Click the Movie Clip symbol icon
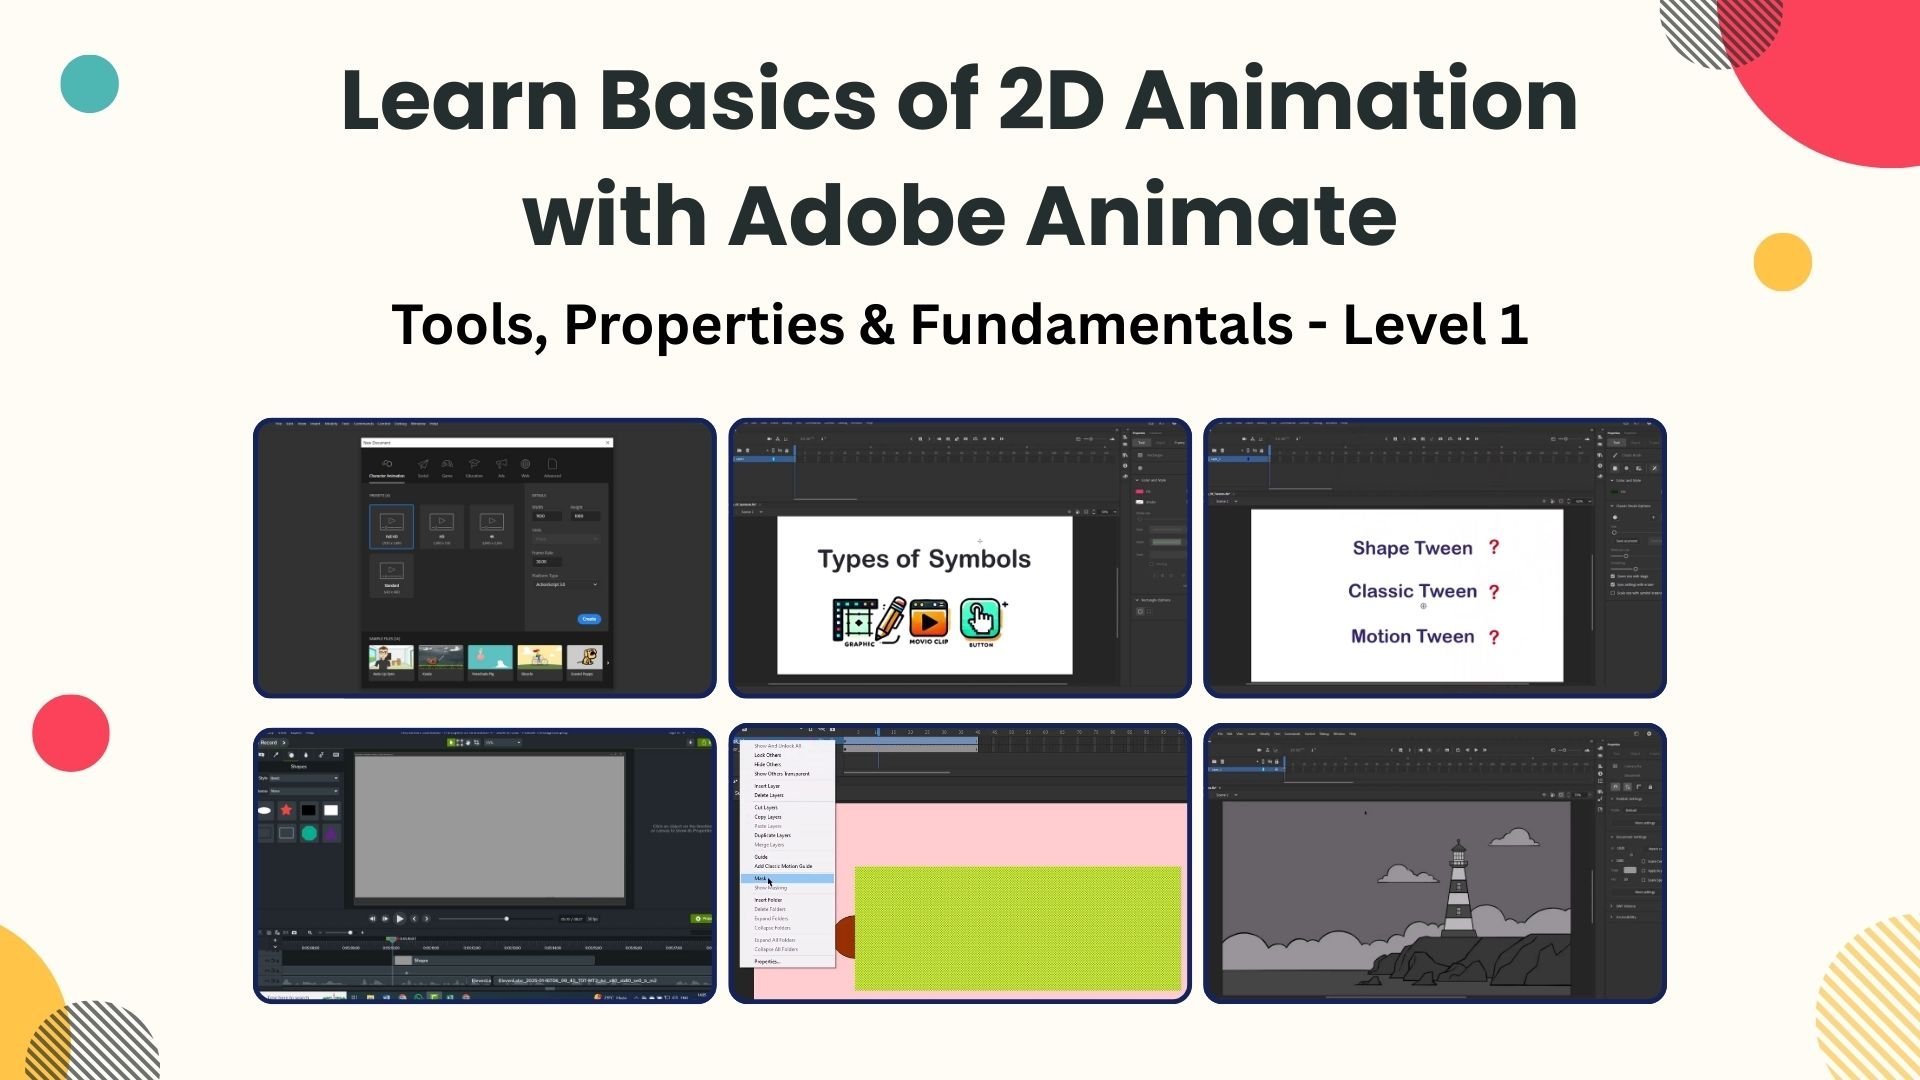 [x=929, y=620]
